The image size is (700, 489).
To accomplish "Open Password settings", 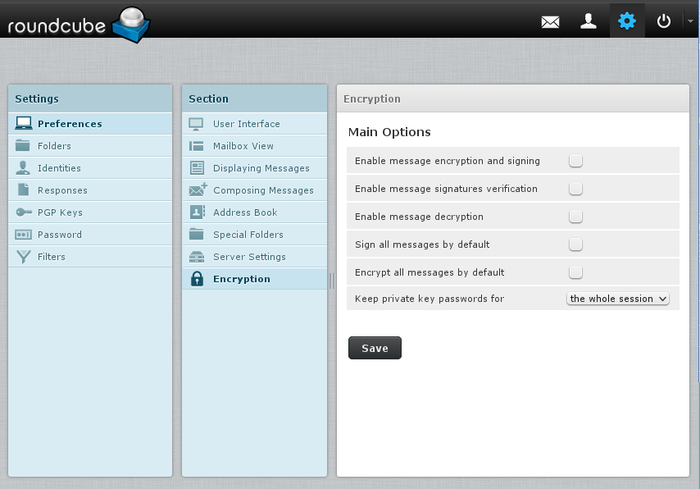I will click(x=90, y=234).
